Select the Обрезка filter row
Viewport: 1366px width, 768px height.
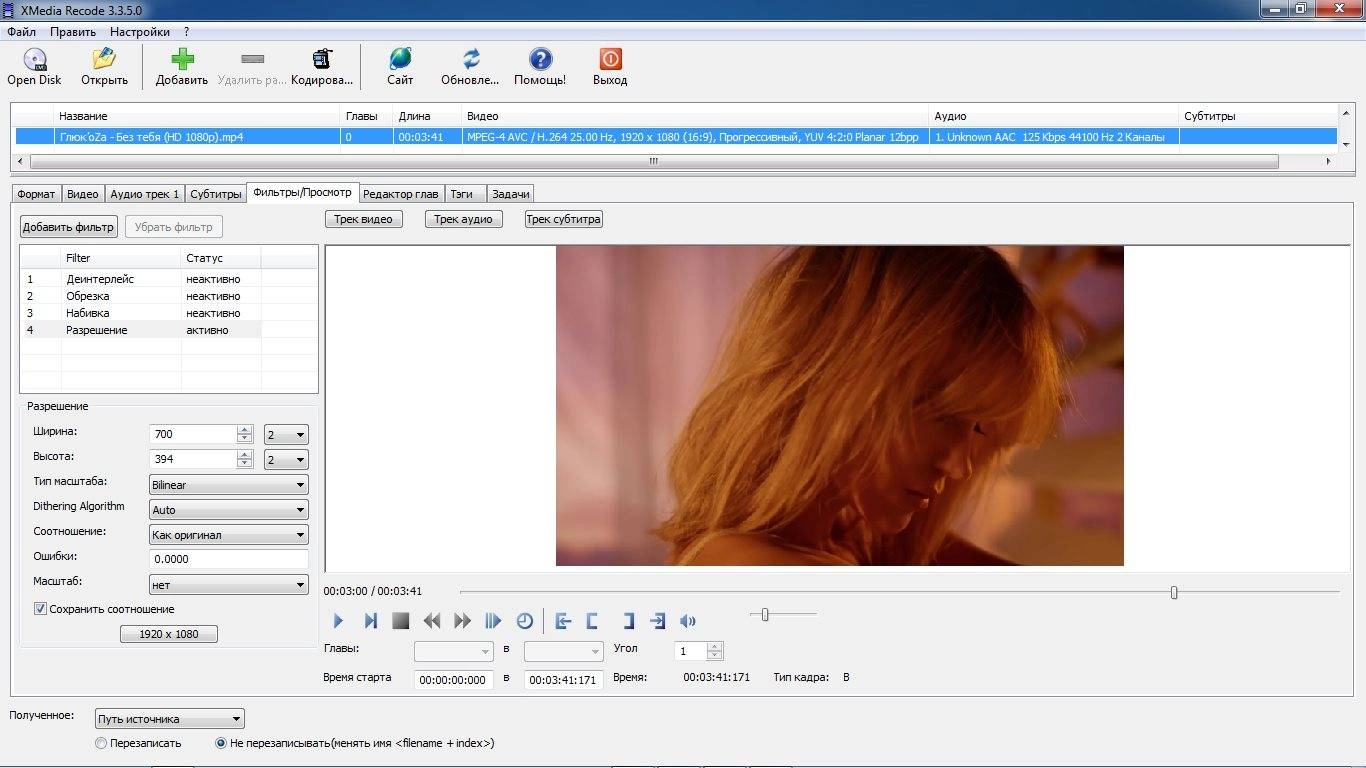coord(140,296)
